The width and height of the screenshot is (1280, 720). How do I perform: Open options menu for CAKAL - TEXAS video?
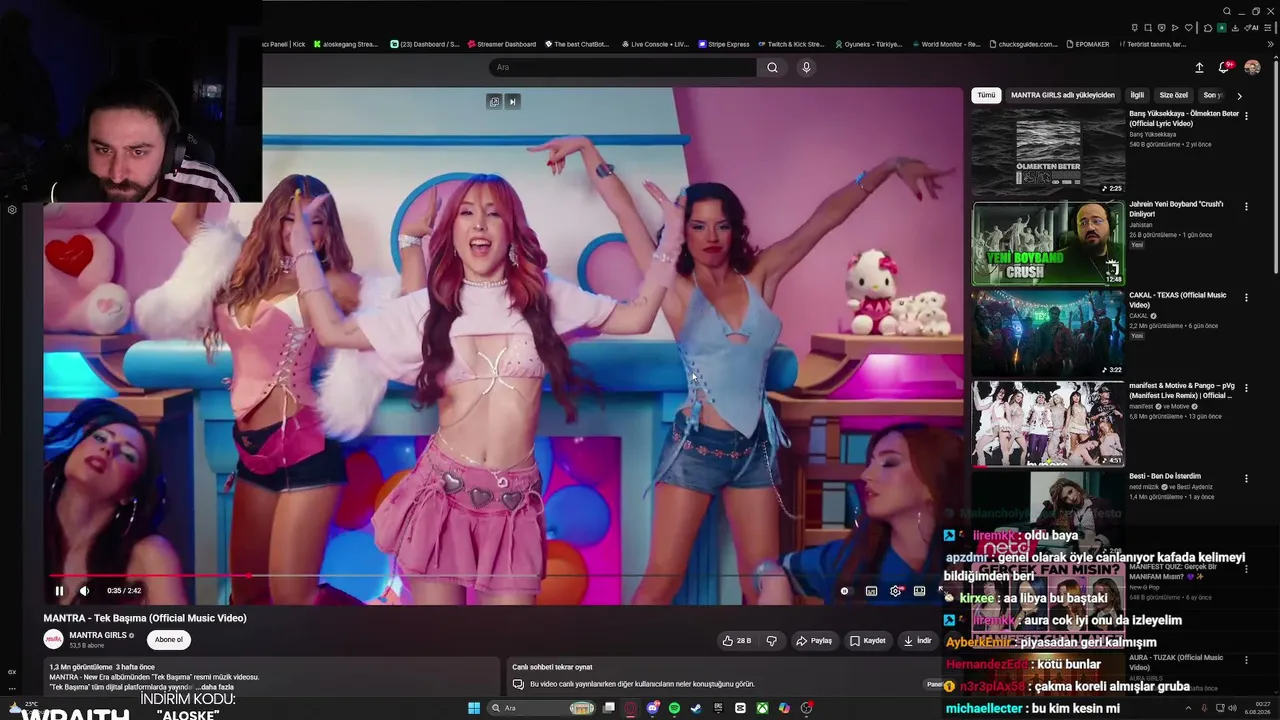(1246, 297)
